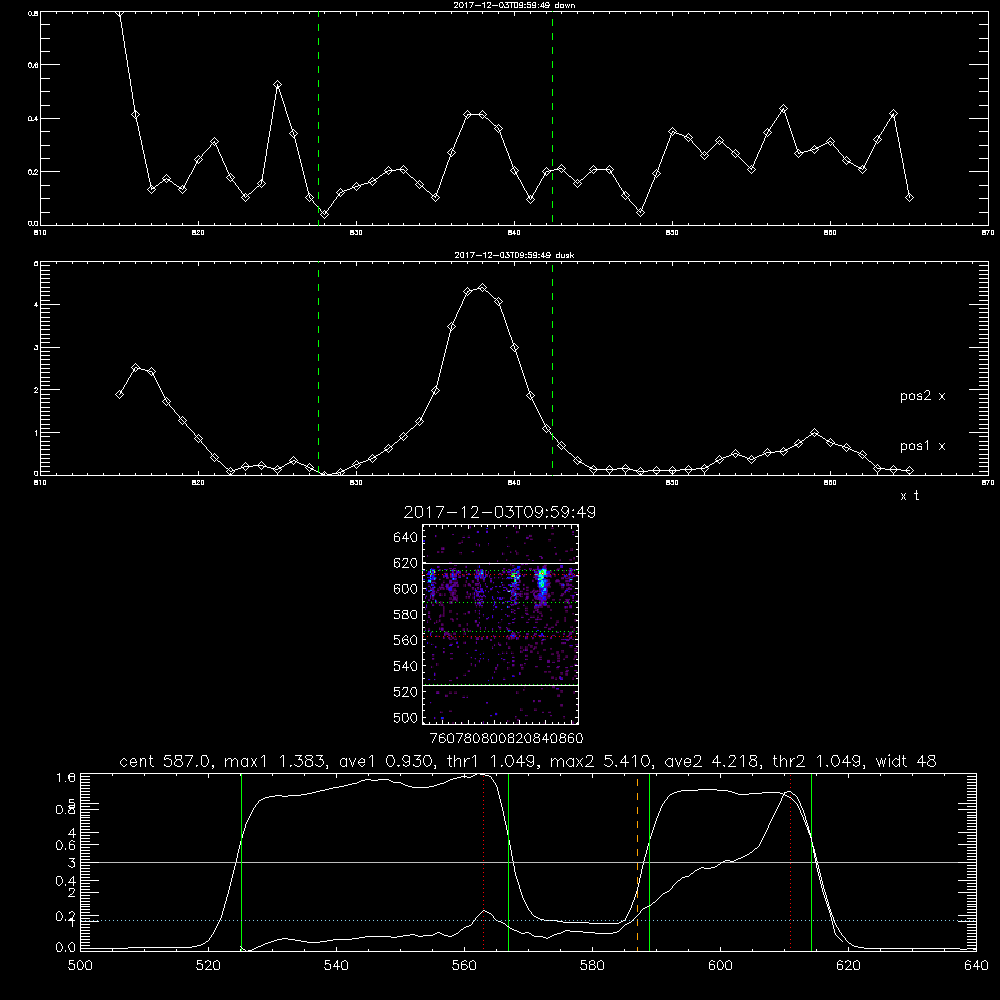The image size is (1000, 1000).
Task: Click the '500' label on bottom plot x-axis
Action: pos(80,966)
